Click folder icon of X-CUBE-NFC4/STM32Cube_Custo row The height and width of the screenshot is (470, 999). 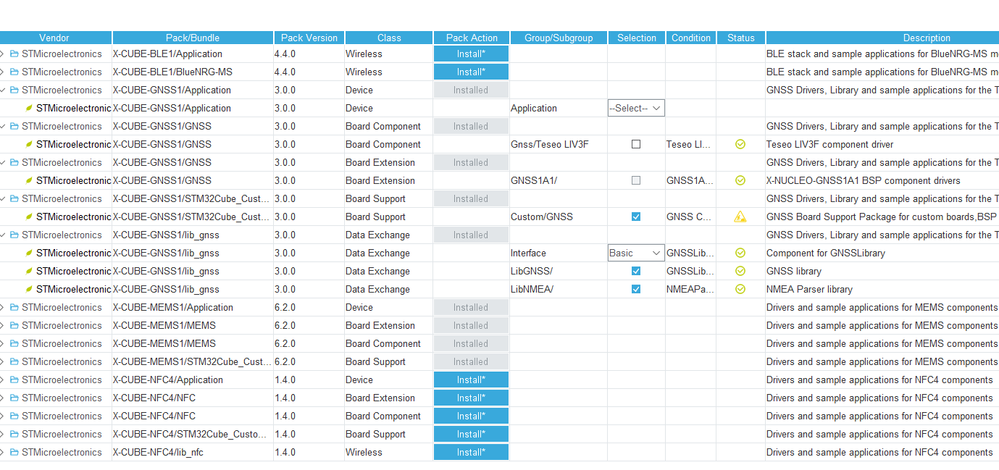pyautogui.click(x=14, y=434)
